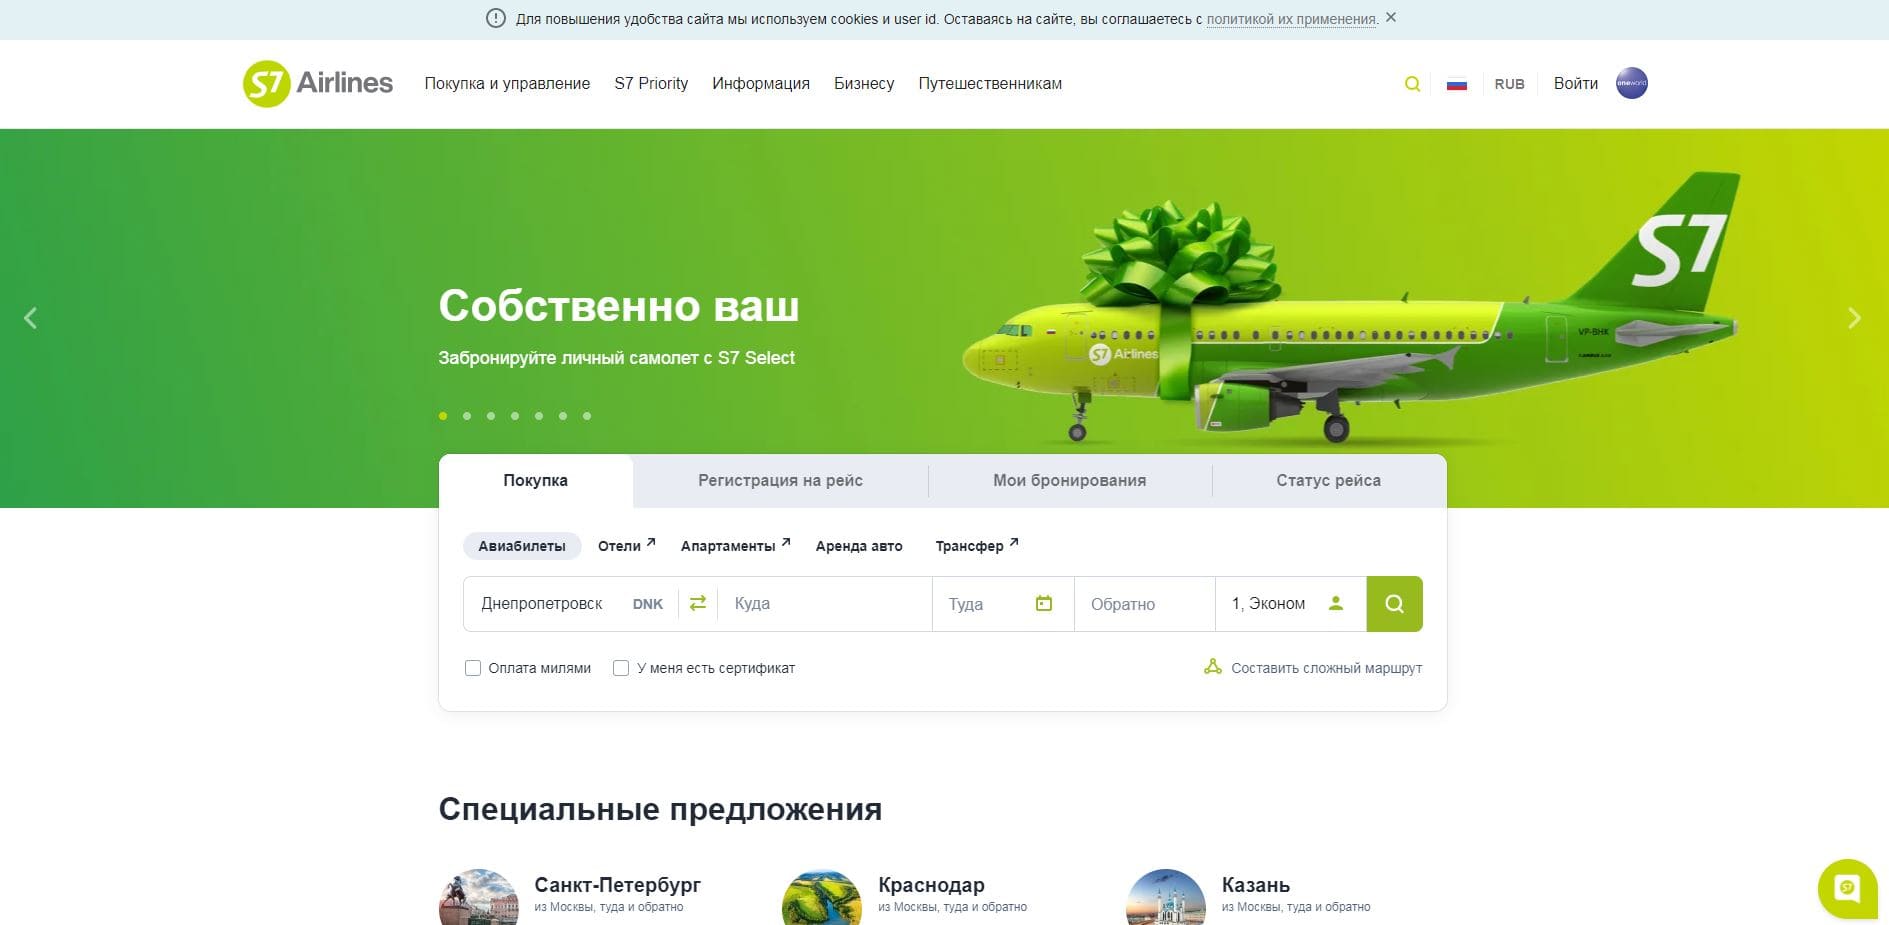Click the Днепропетровск origin field
This screenshot has width=1889, height=925.
pos(570,604)
